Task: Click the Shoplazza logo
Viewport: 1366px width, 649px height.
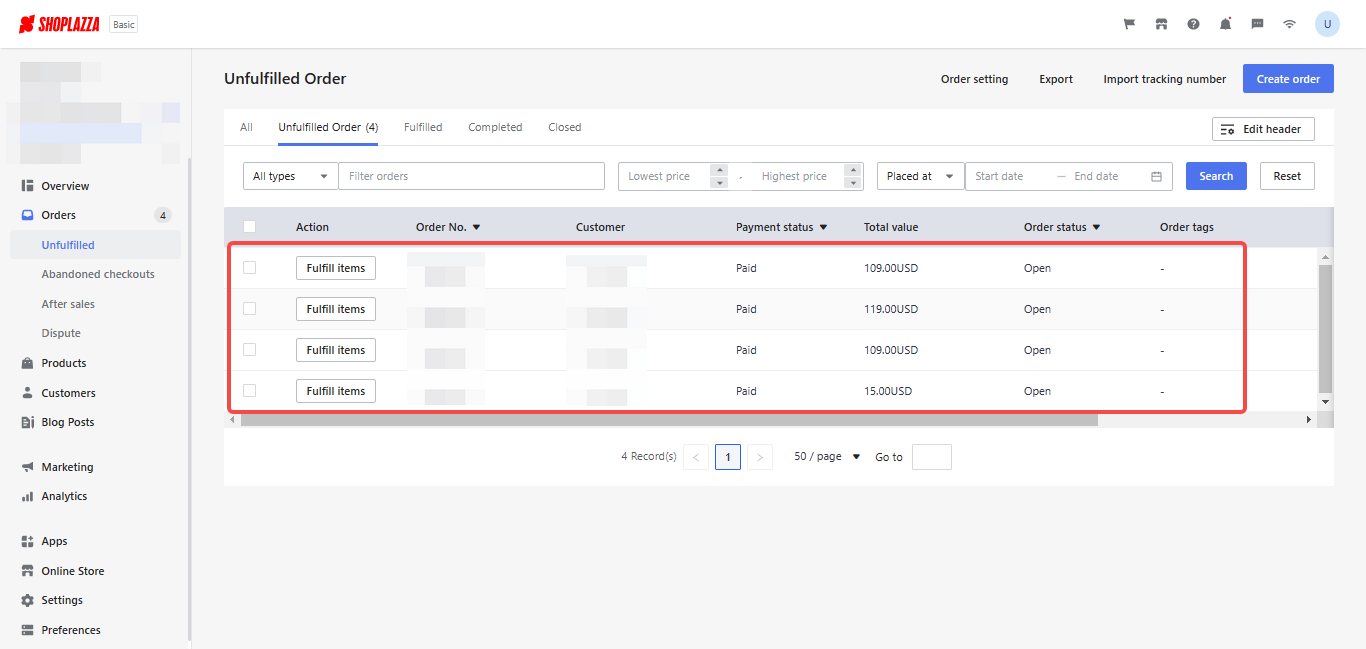Action: pos(59,24)
